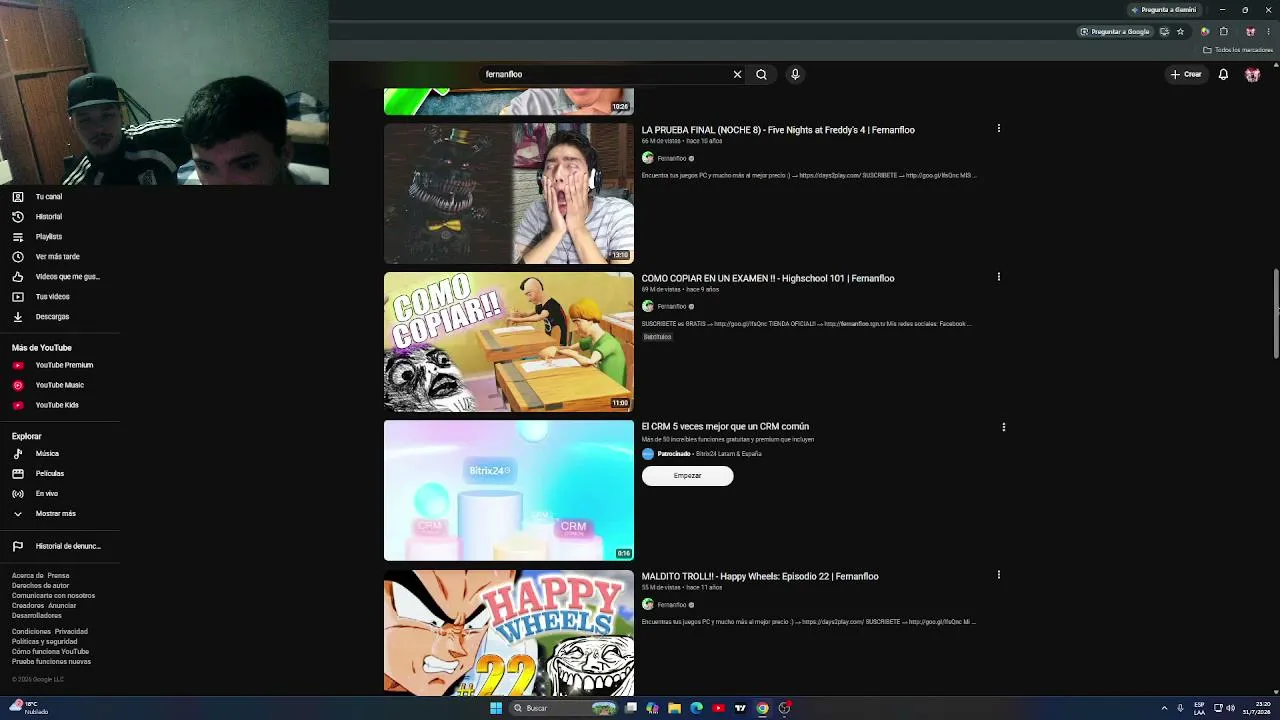Image resolution: width=1280 pixels, height=720 pixels.
Task: Click the magnifying glass search button
Action: click(761, 74)
